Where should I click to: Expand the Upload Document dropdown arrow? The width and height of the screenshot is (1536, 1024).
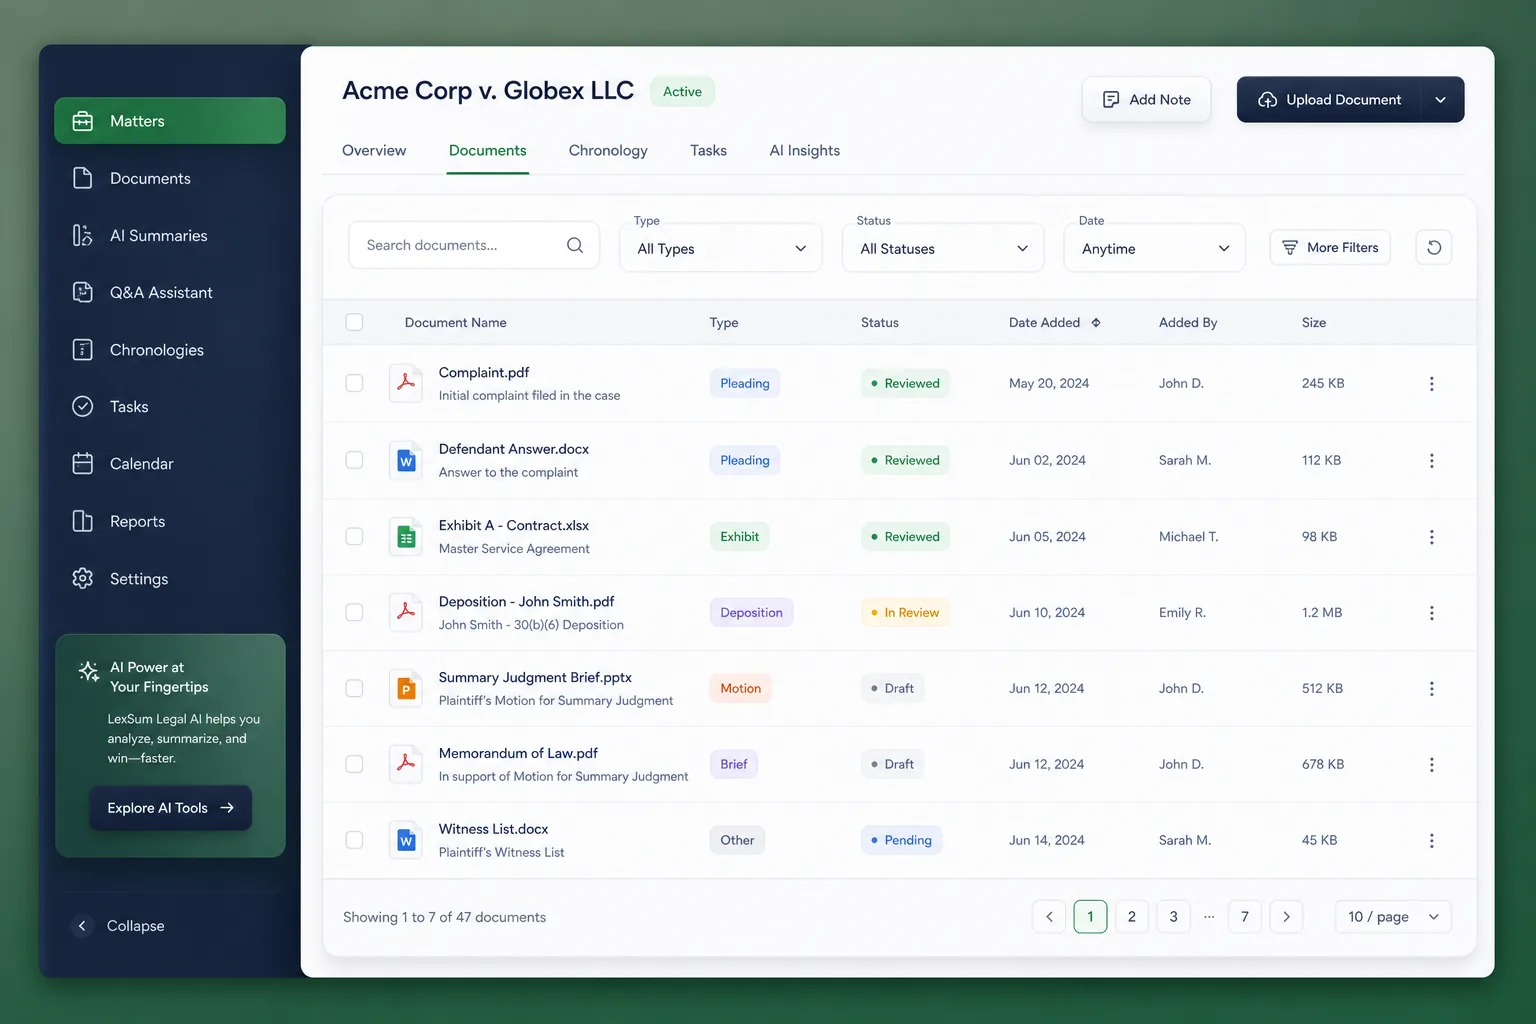click(x=1441, y=100)
